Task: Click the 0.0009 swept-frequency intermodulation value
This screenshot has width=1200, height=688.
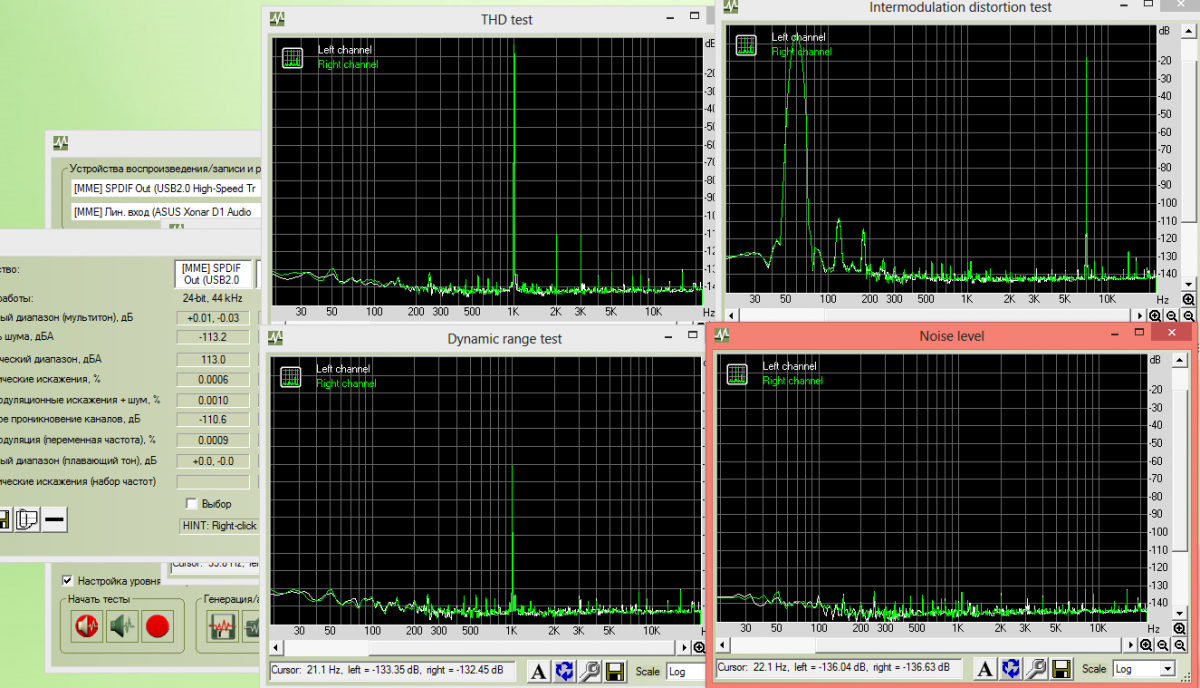Action: coord(215,440)
